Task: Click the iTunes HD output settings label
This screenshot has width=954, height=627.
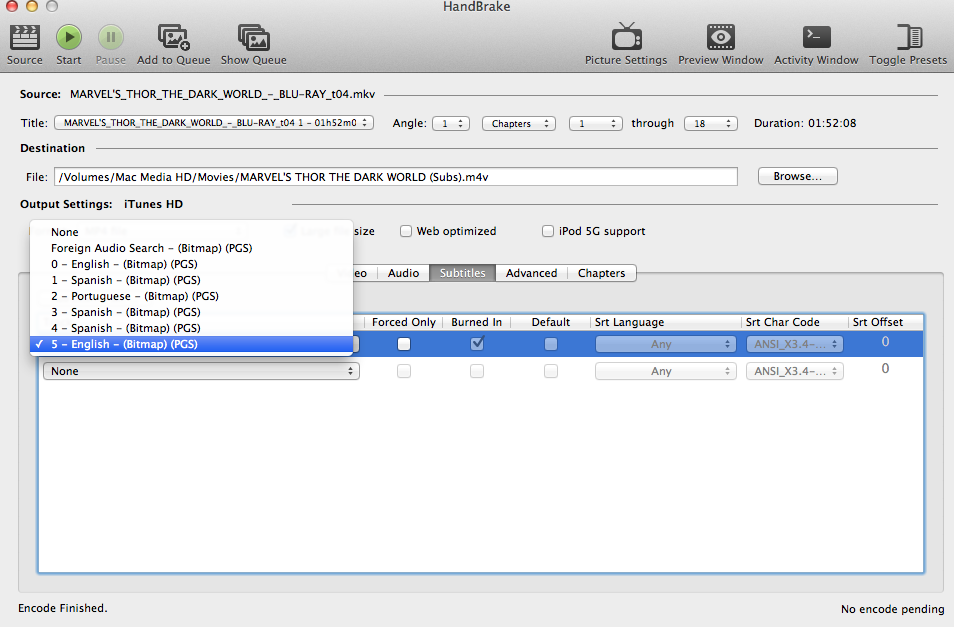Action: pos(153,204)
